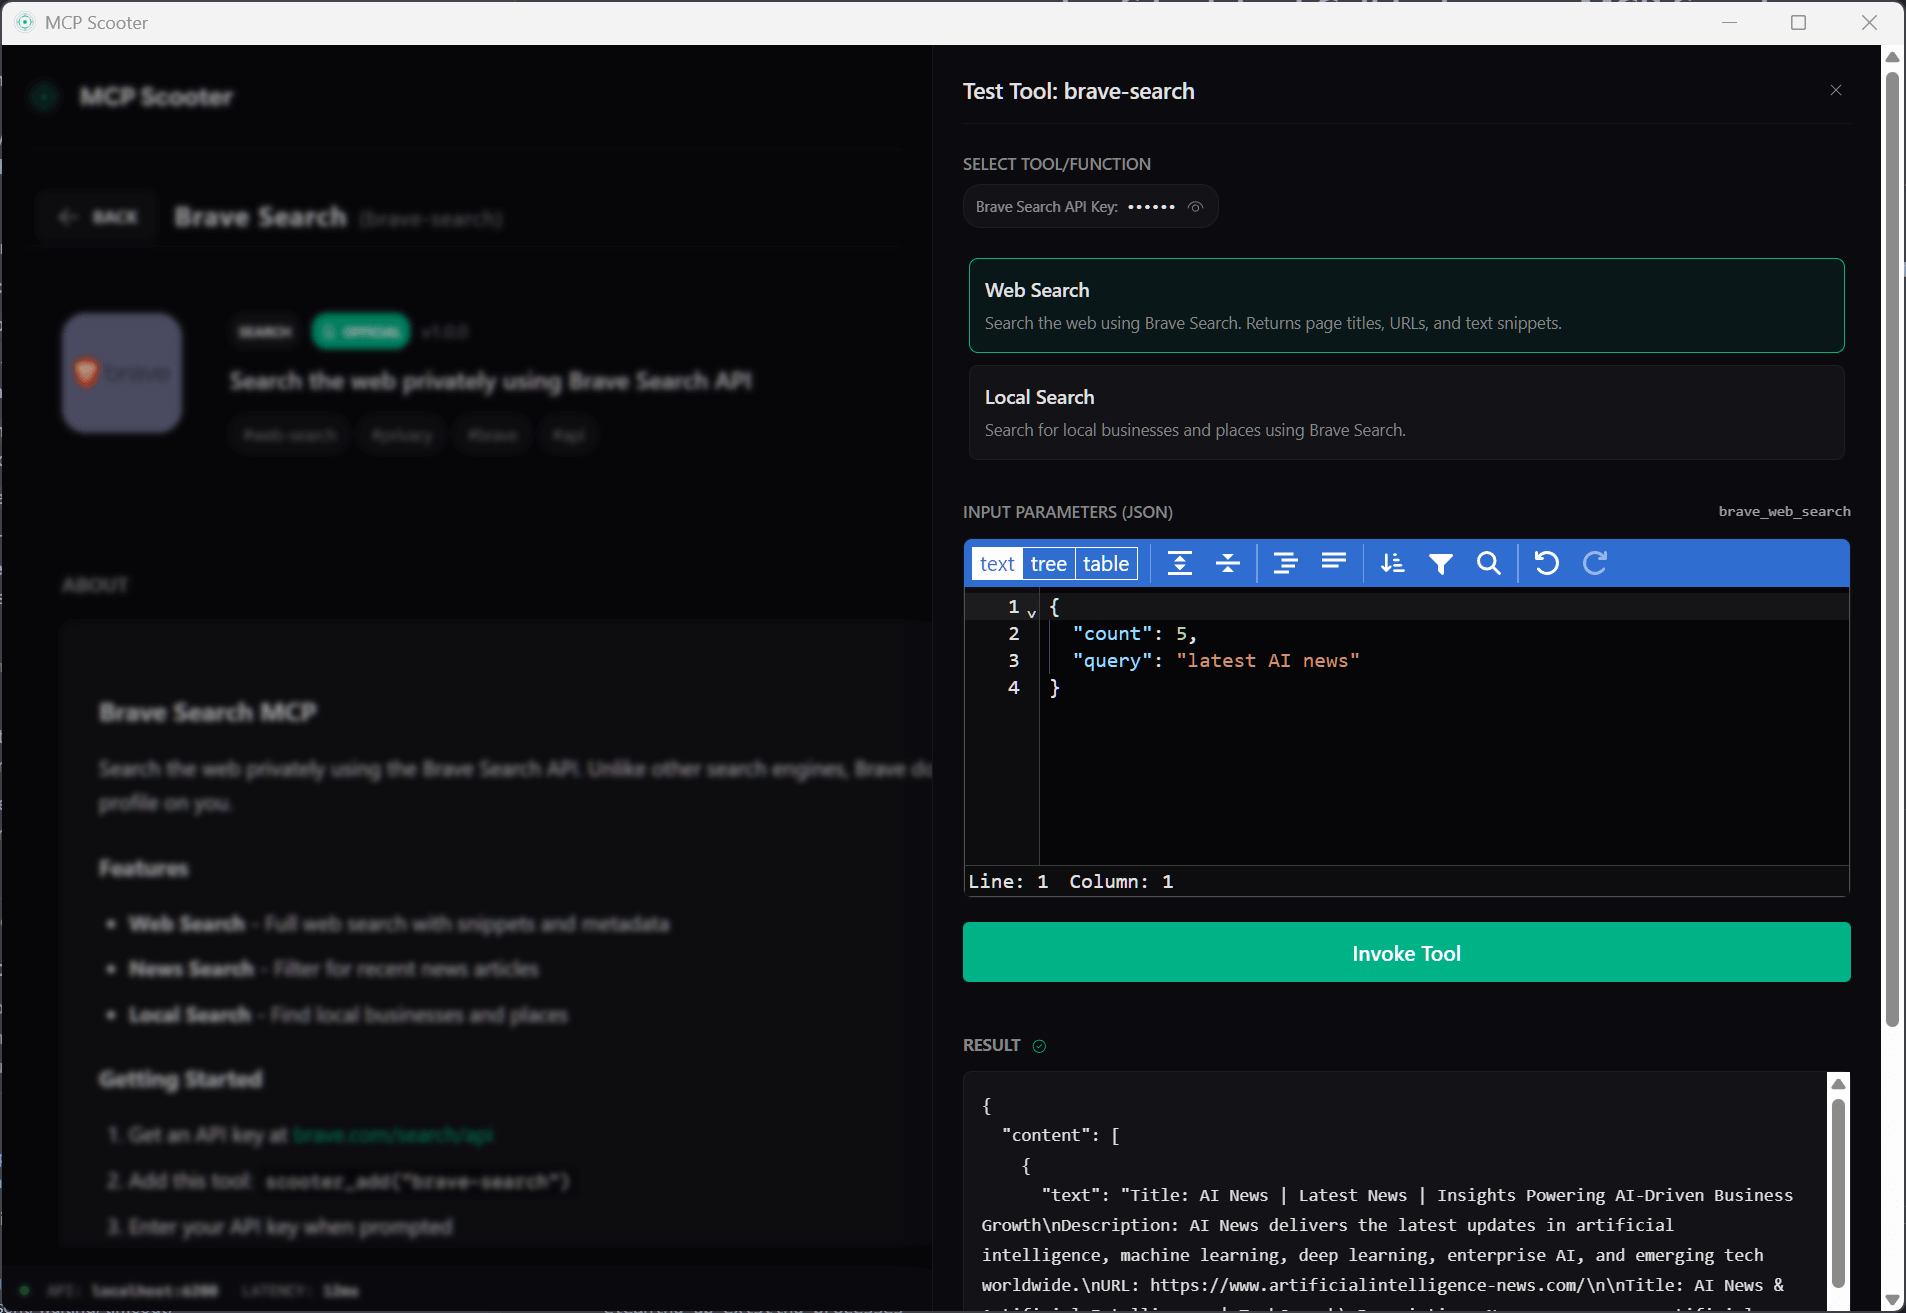Click the result panel scrollbar thumb
Viewport: 1906px width, 1313px height.
tap(1838, 1192)
